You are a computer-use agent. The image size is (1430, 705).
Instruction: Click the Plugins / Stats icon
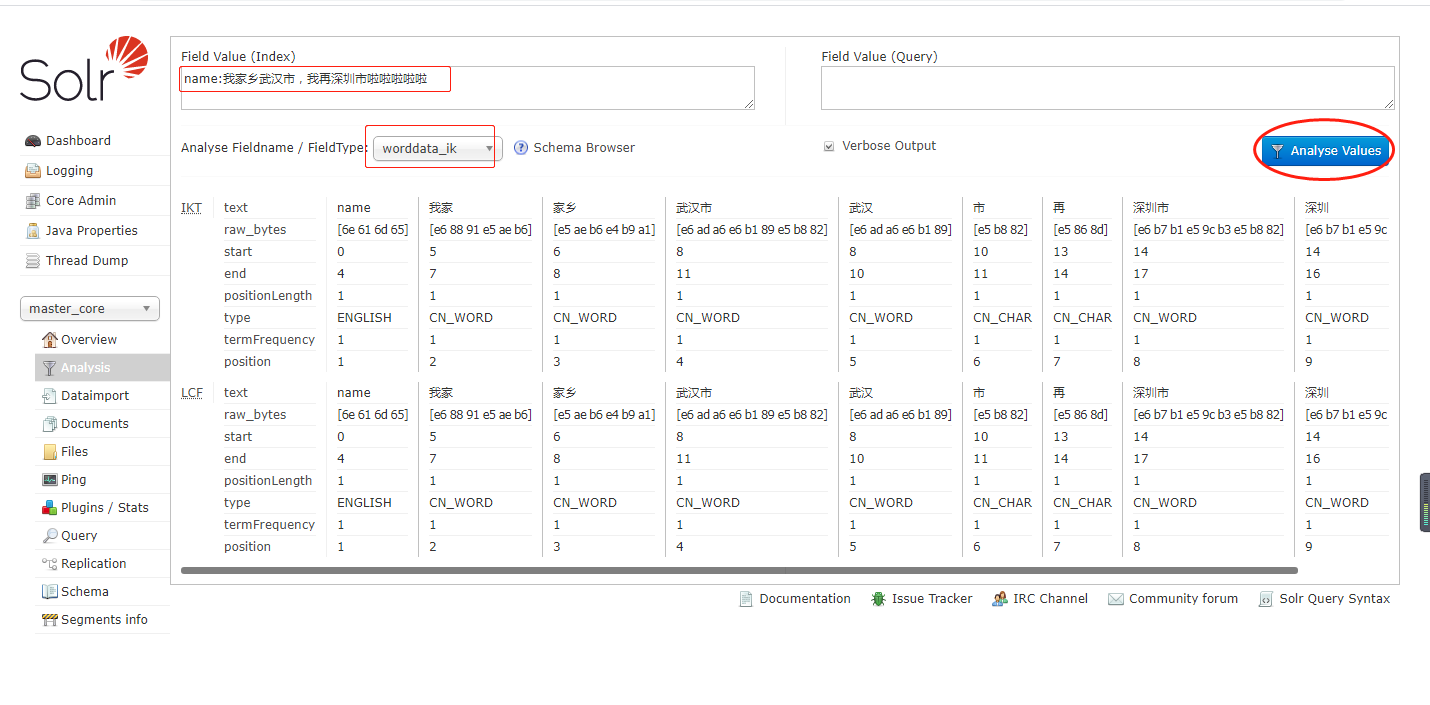[x=50, y=508]
